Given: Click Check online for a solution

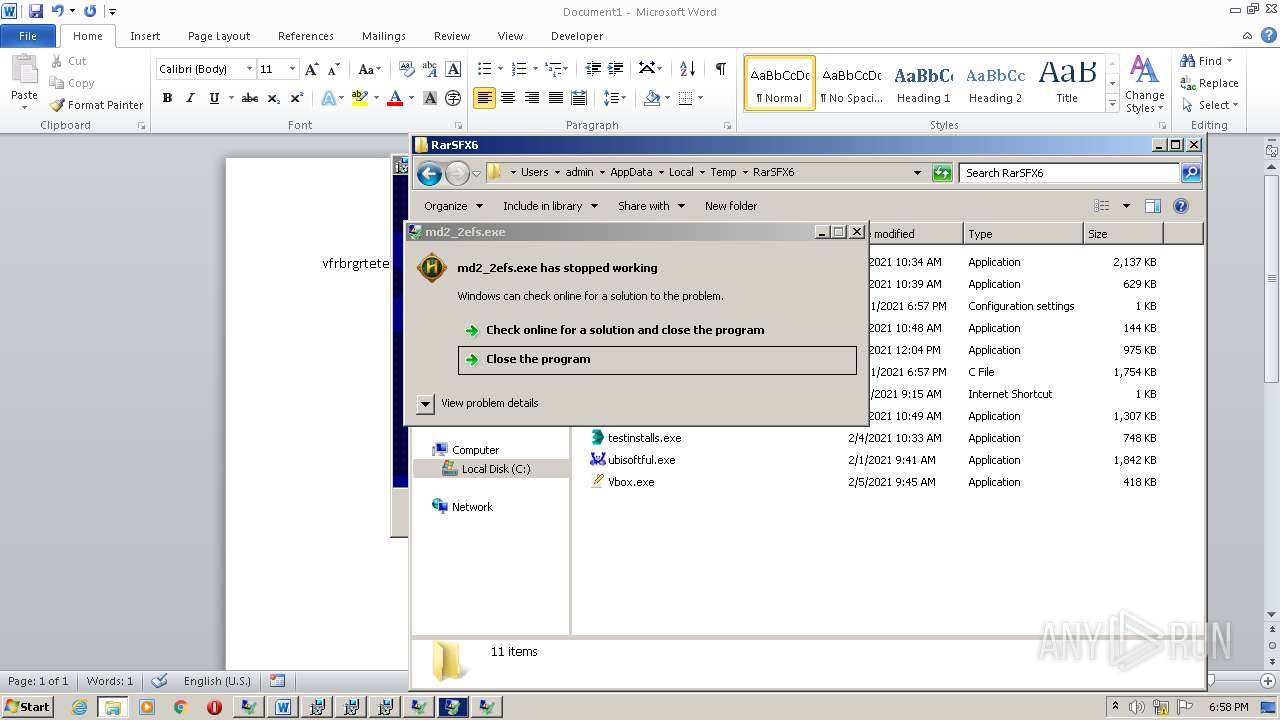Looking at the screenshot, I should 625,330.
